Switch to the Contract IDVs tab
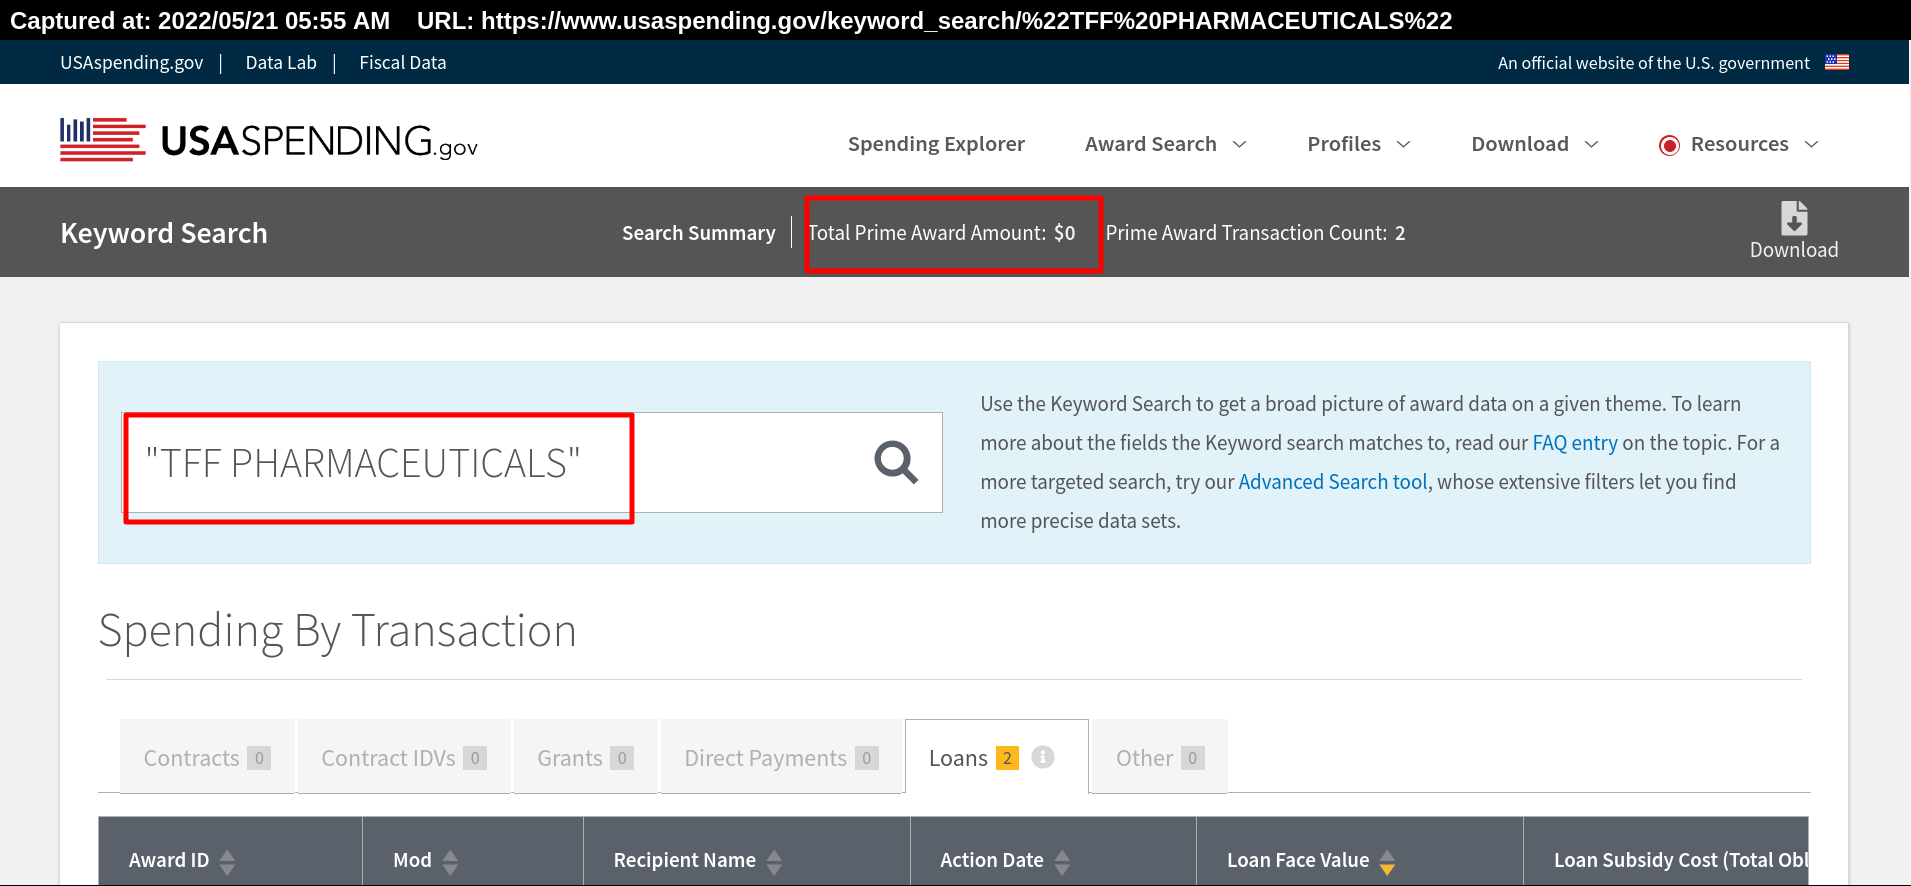This screenshot has width=1911, height=886. coord(404,757)
